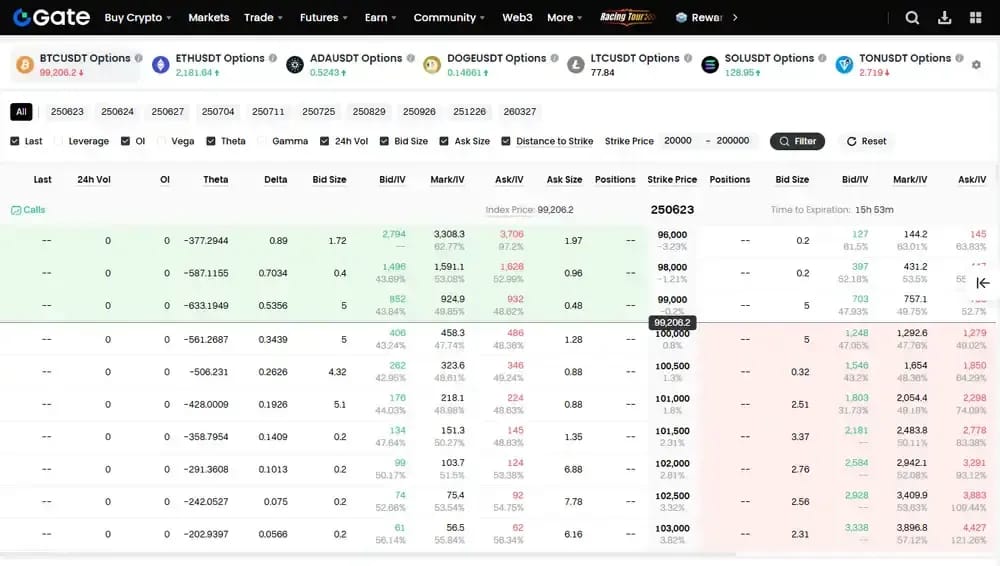Enable the Gamma column checkbox
The width and height of the screenshot is (1000, 566).
pyautogui.click(x=262, y=141)
